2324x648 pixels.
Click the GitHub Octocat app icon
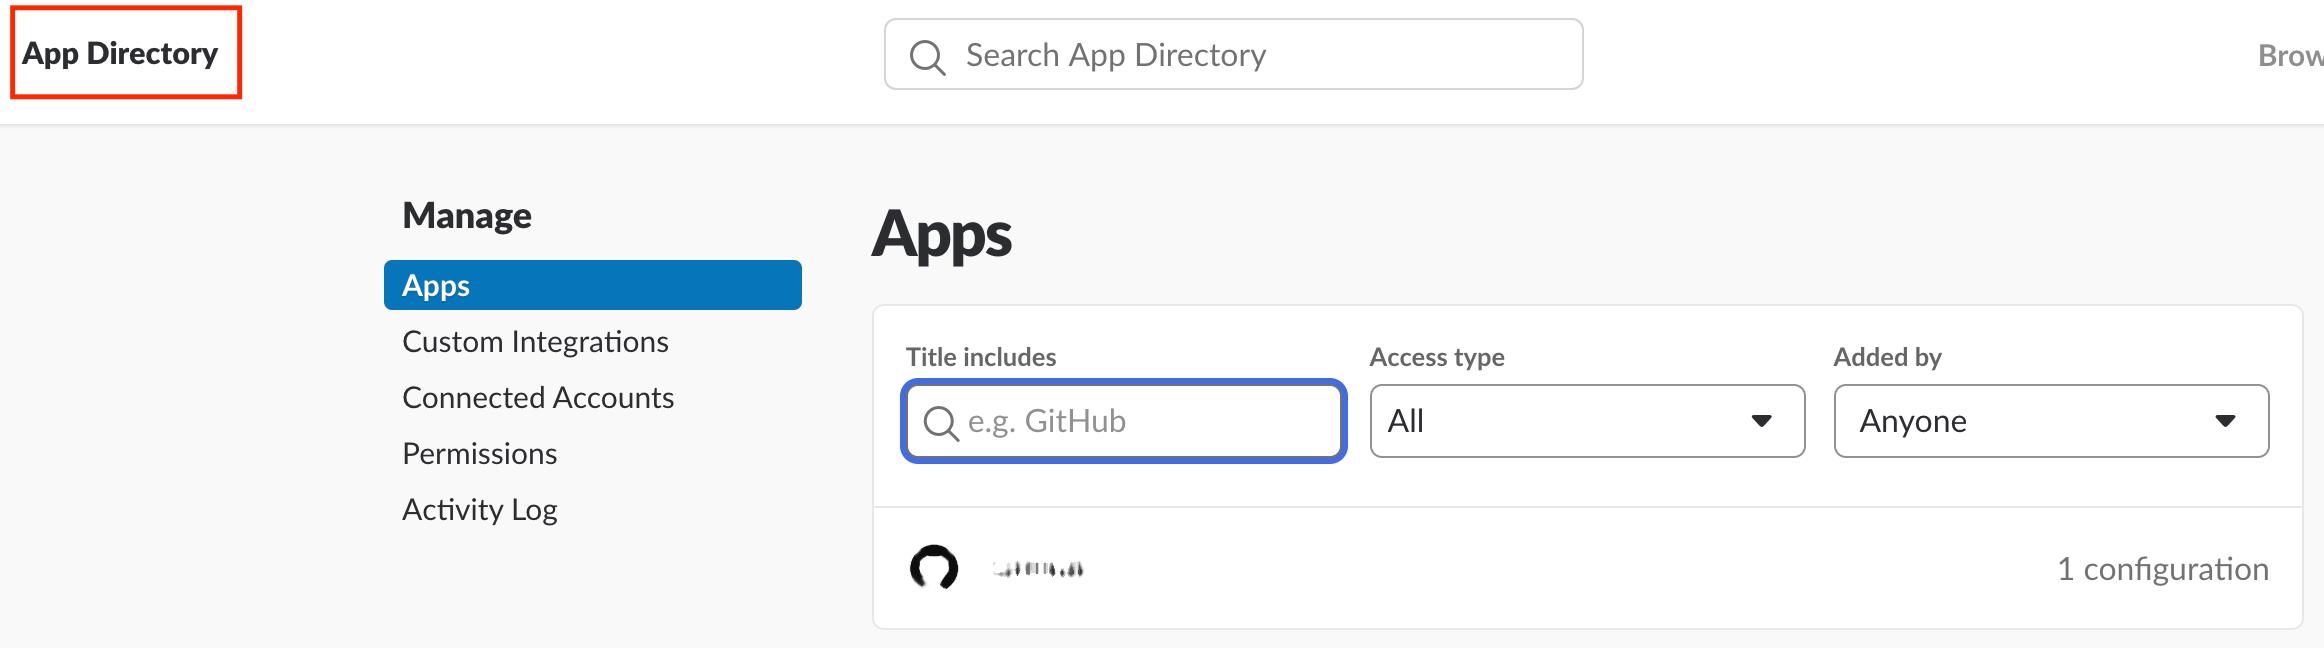tap(934, 568)
